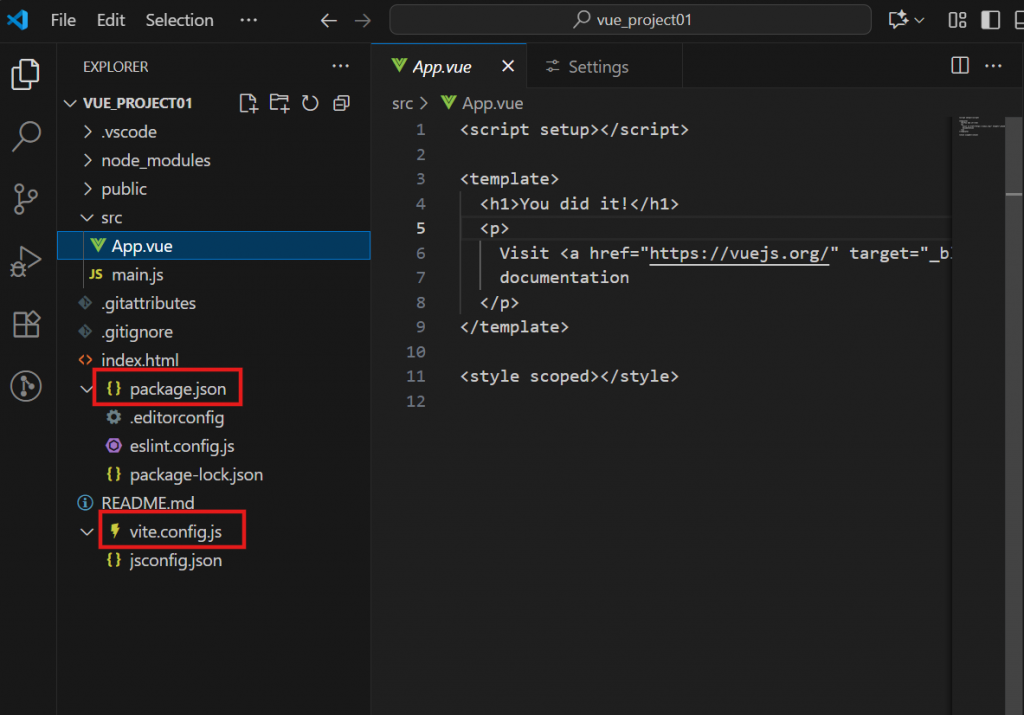Open the Explorer view in activity bar
This screenshot has height=715, width=1024.
pyautogui.click(x=26, y=74)
